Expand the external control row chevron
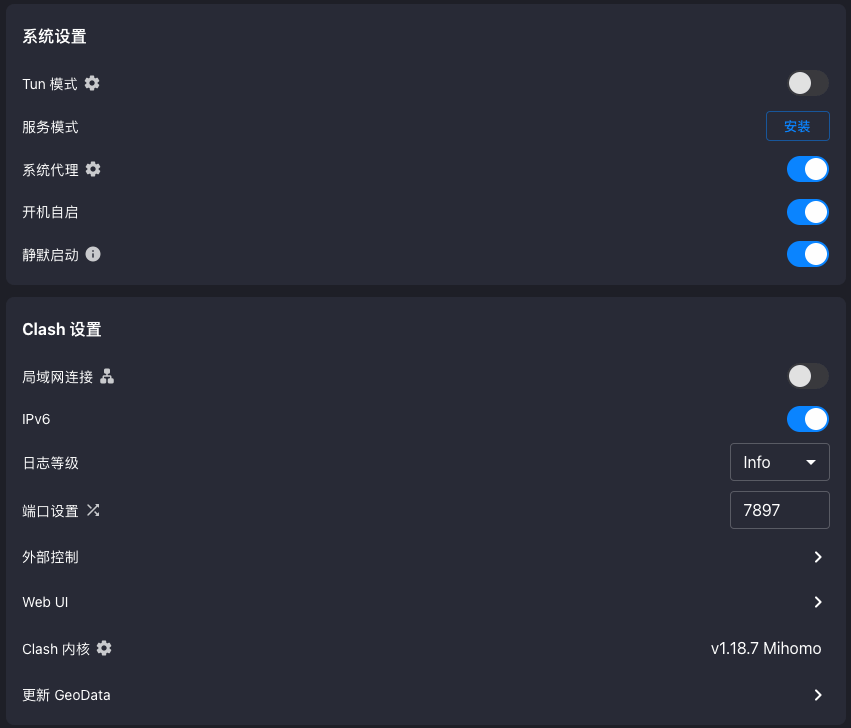Image resolution: width=851 pixels, height=728 pixels. (x=818, y=557)
